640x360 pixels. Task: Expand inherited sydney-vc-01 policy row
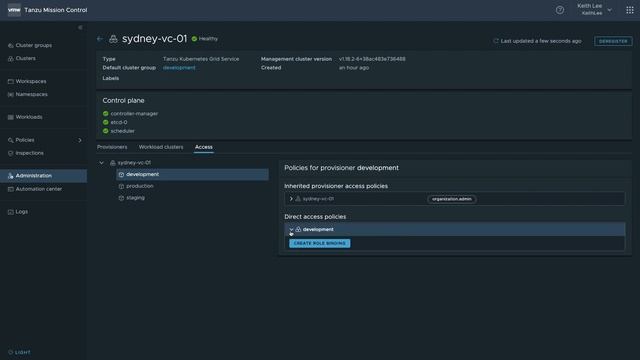(x=291, y=199)
